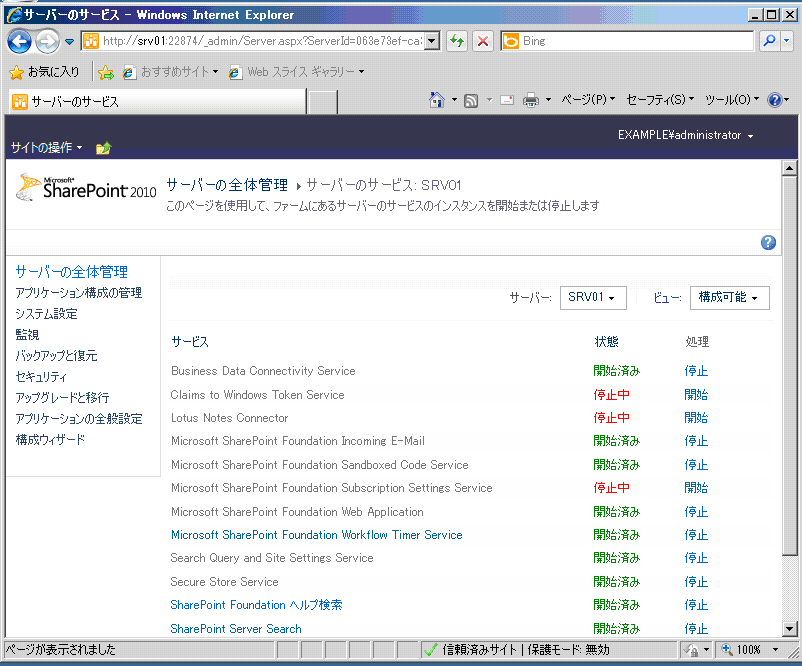The image size is (802, 666).
Task: Expand the Print options dropdown arrow
Action: click(x=548, y=100)
